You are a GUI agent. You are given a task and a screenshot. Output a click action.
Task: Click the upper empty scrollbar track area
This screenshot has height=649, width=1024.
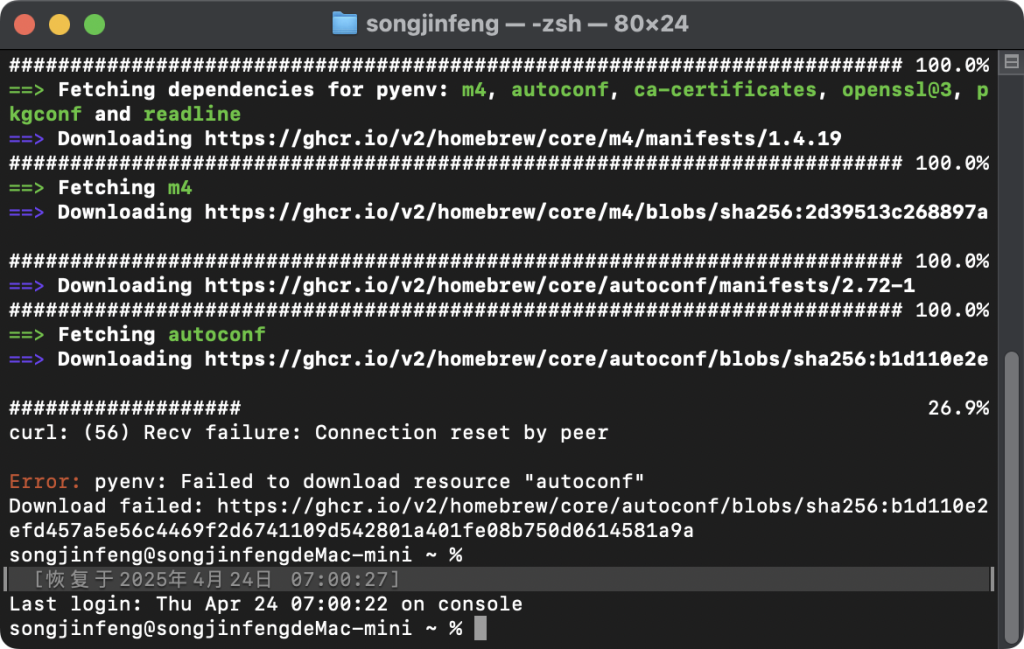tap(1013, 200)
